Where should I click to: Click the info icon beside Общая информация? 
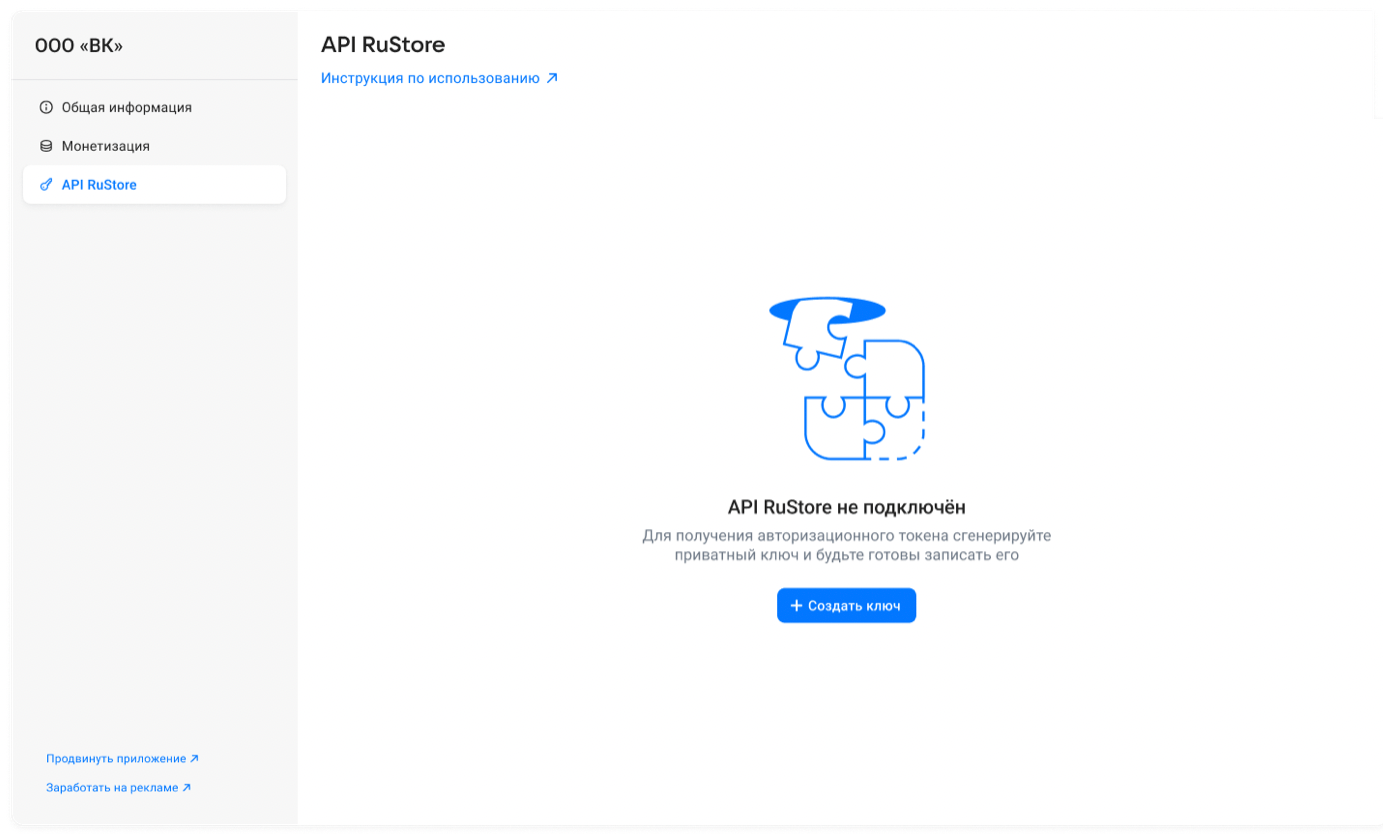tap(46, 107)
